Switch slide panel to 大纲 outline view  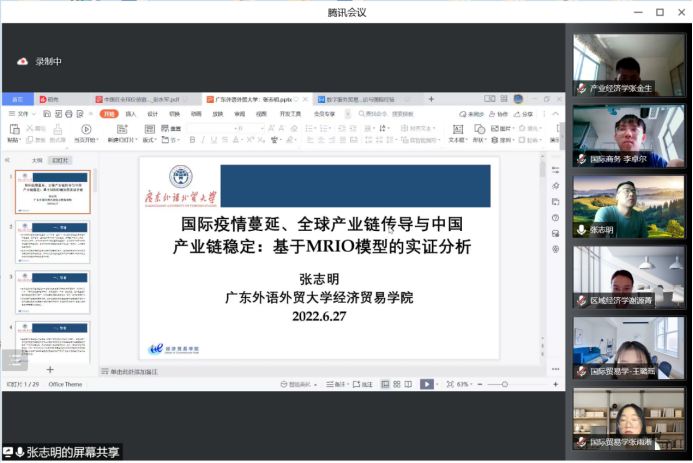[x=37, y=160]
